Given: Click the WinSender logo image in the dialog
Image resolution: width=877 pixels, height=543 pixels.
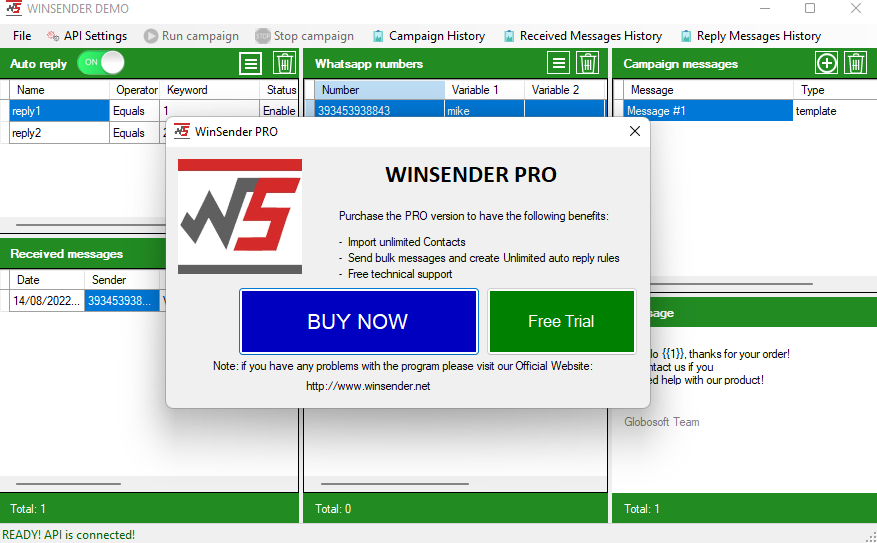Looking at the screenshot, I should pyautogui.click(x=240, y=216).
